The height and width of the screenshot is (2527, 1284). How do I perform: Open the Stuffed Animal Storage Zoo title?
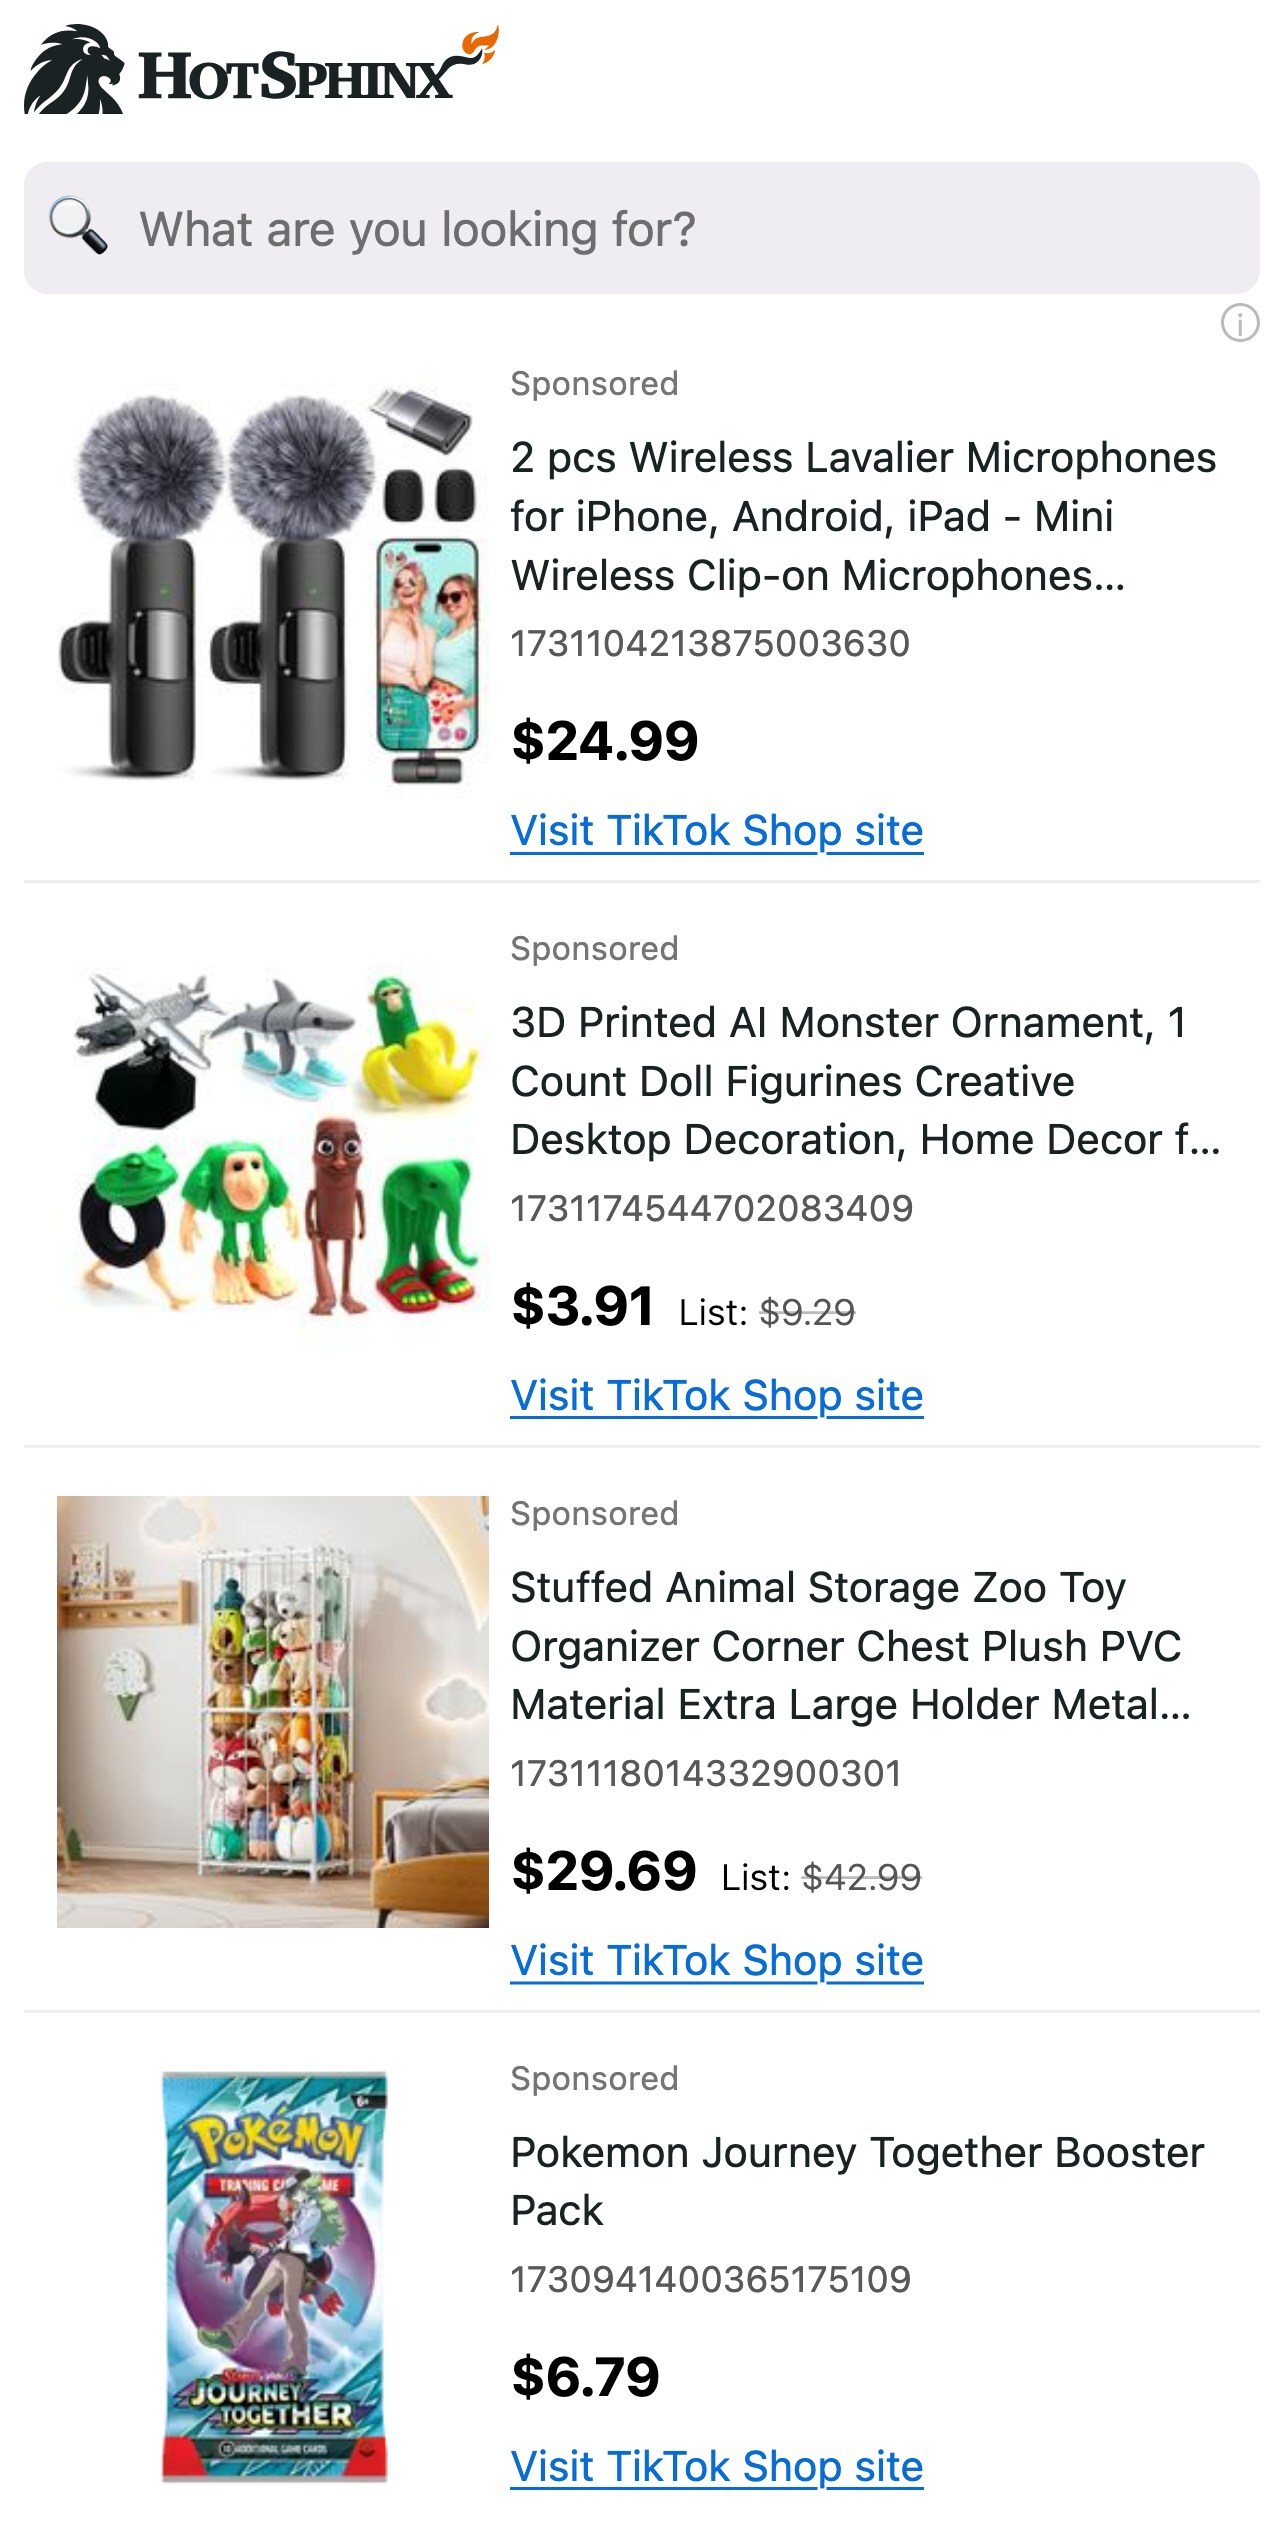[x=850, y=1646]
